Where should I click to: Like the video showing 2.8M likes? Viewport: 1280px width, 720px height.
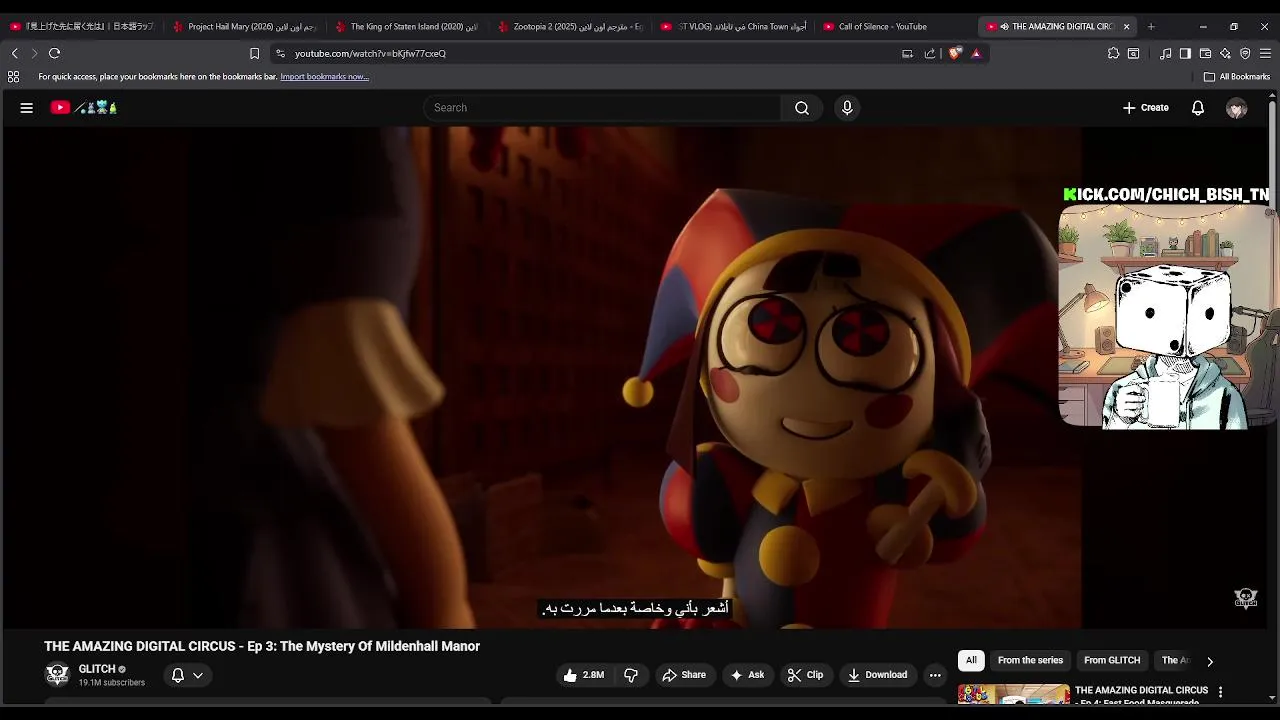[584, 675]
